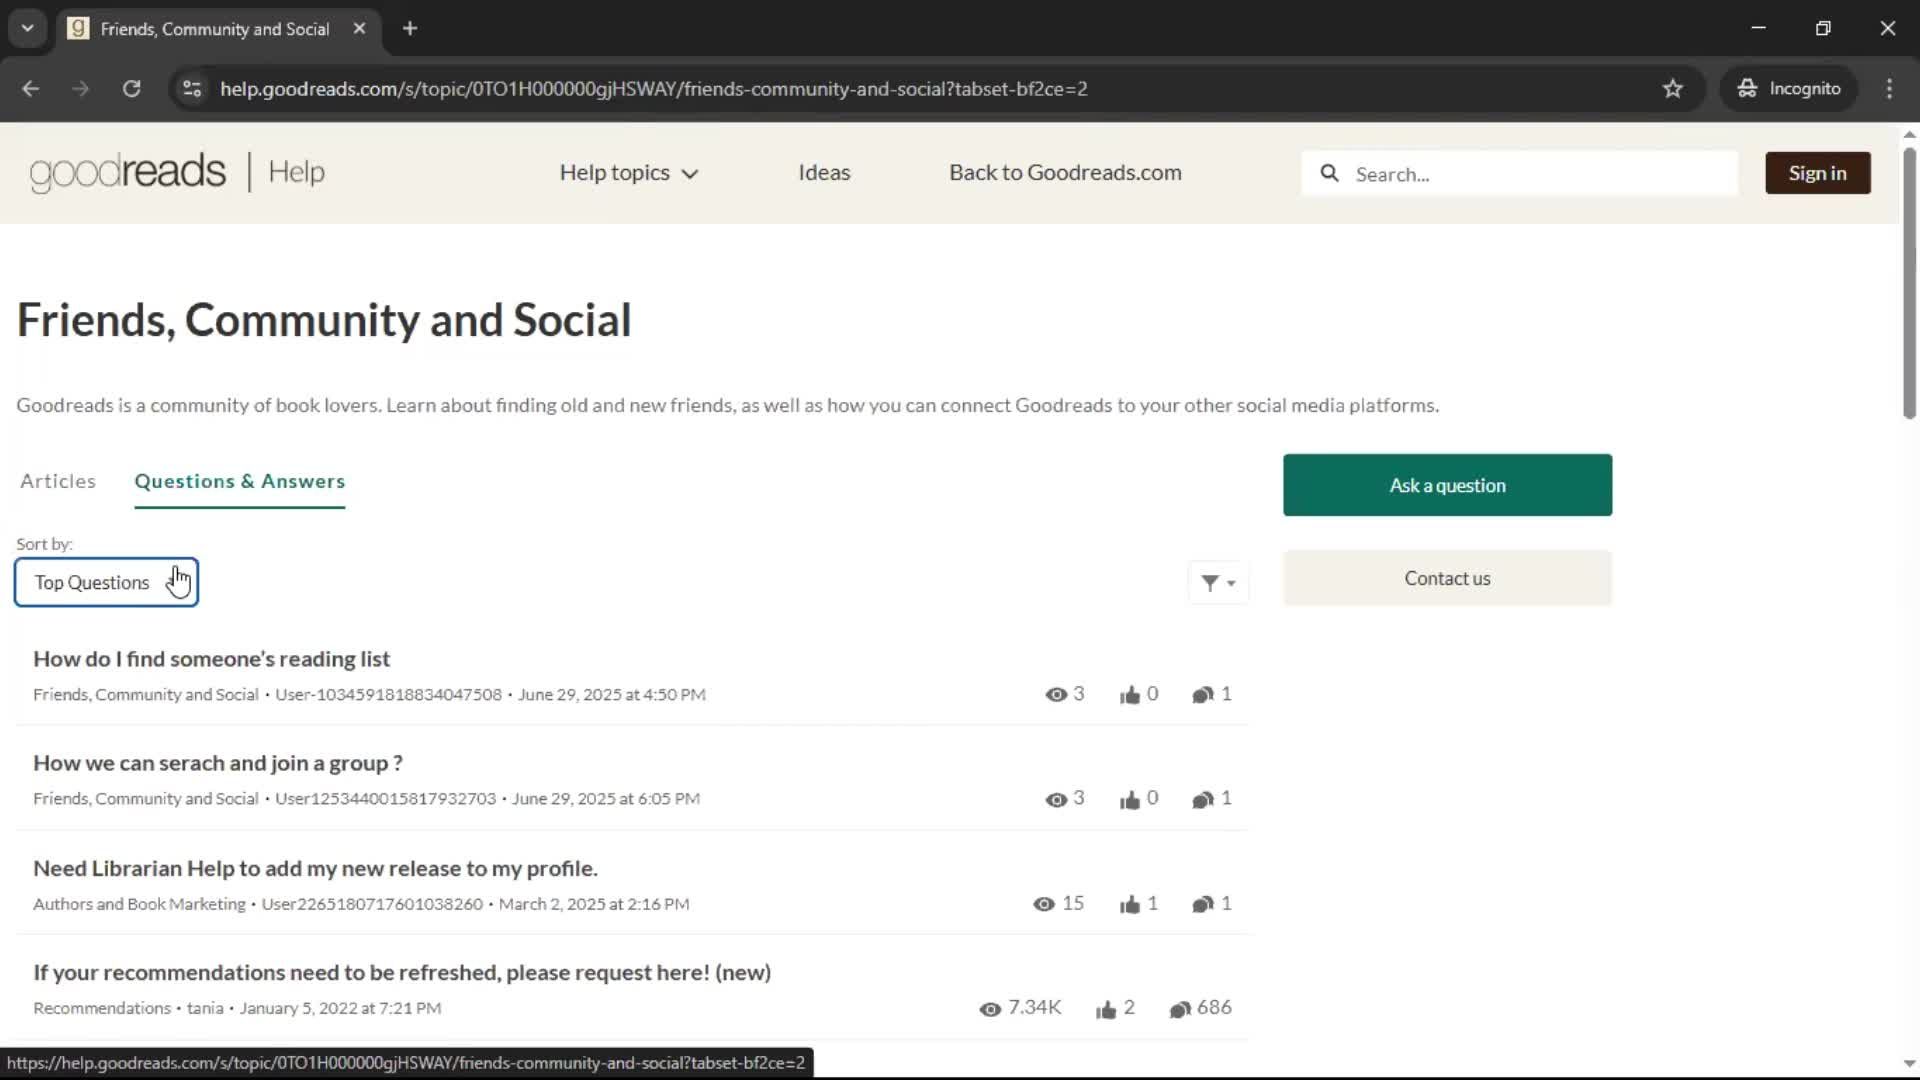The width and height of the screenshot is (1920, 1080).
Task: Open the tab search dropdown
Action: (28, 29)
